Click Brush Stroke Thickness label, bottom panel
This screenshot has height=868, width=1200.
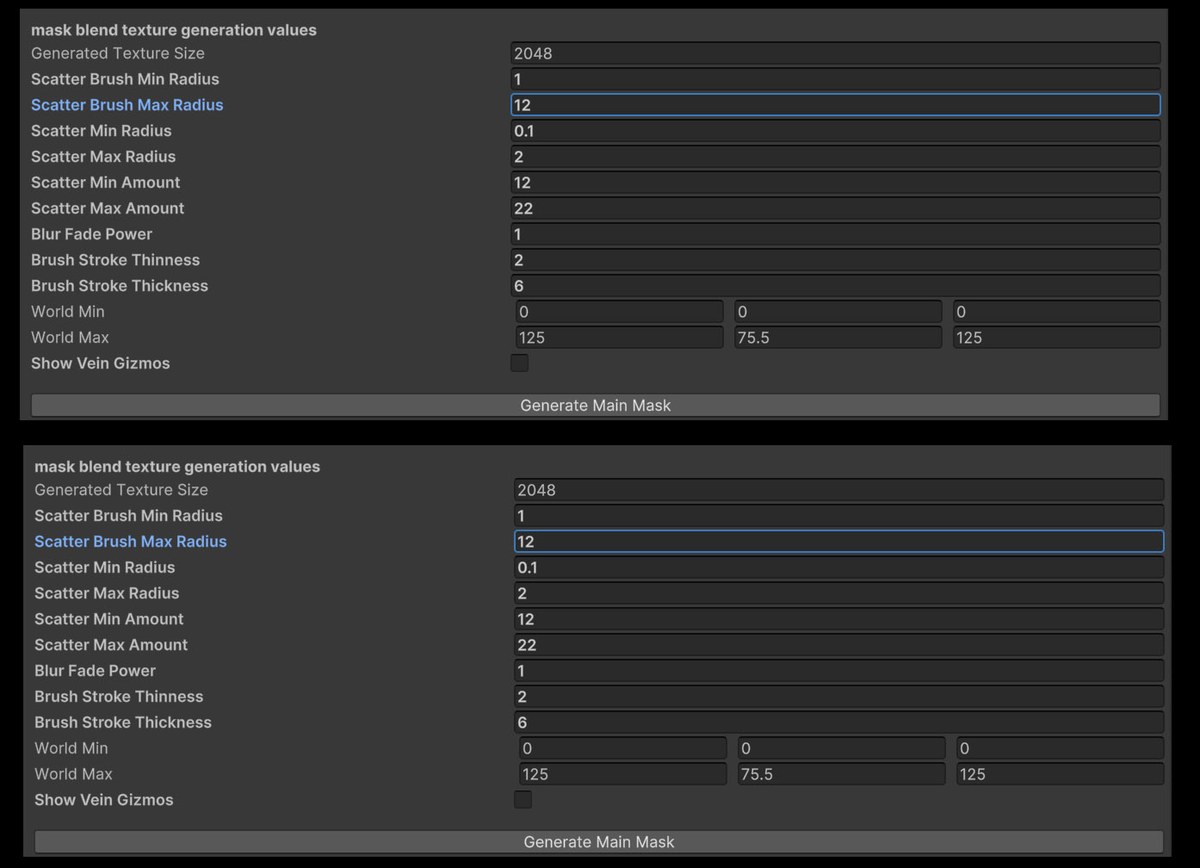tap(123, 723)
